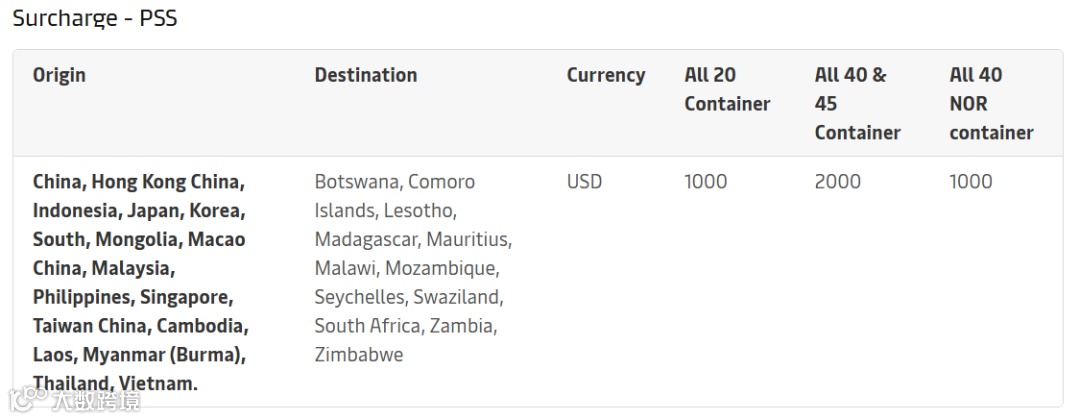Click 'Taiwan China, Cambodia' in origin list
Screen dimensions: 1080x420
pyautogui.click(x=140, y=326)
